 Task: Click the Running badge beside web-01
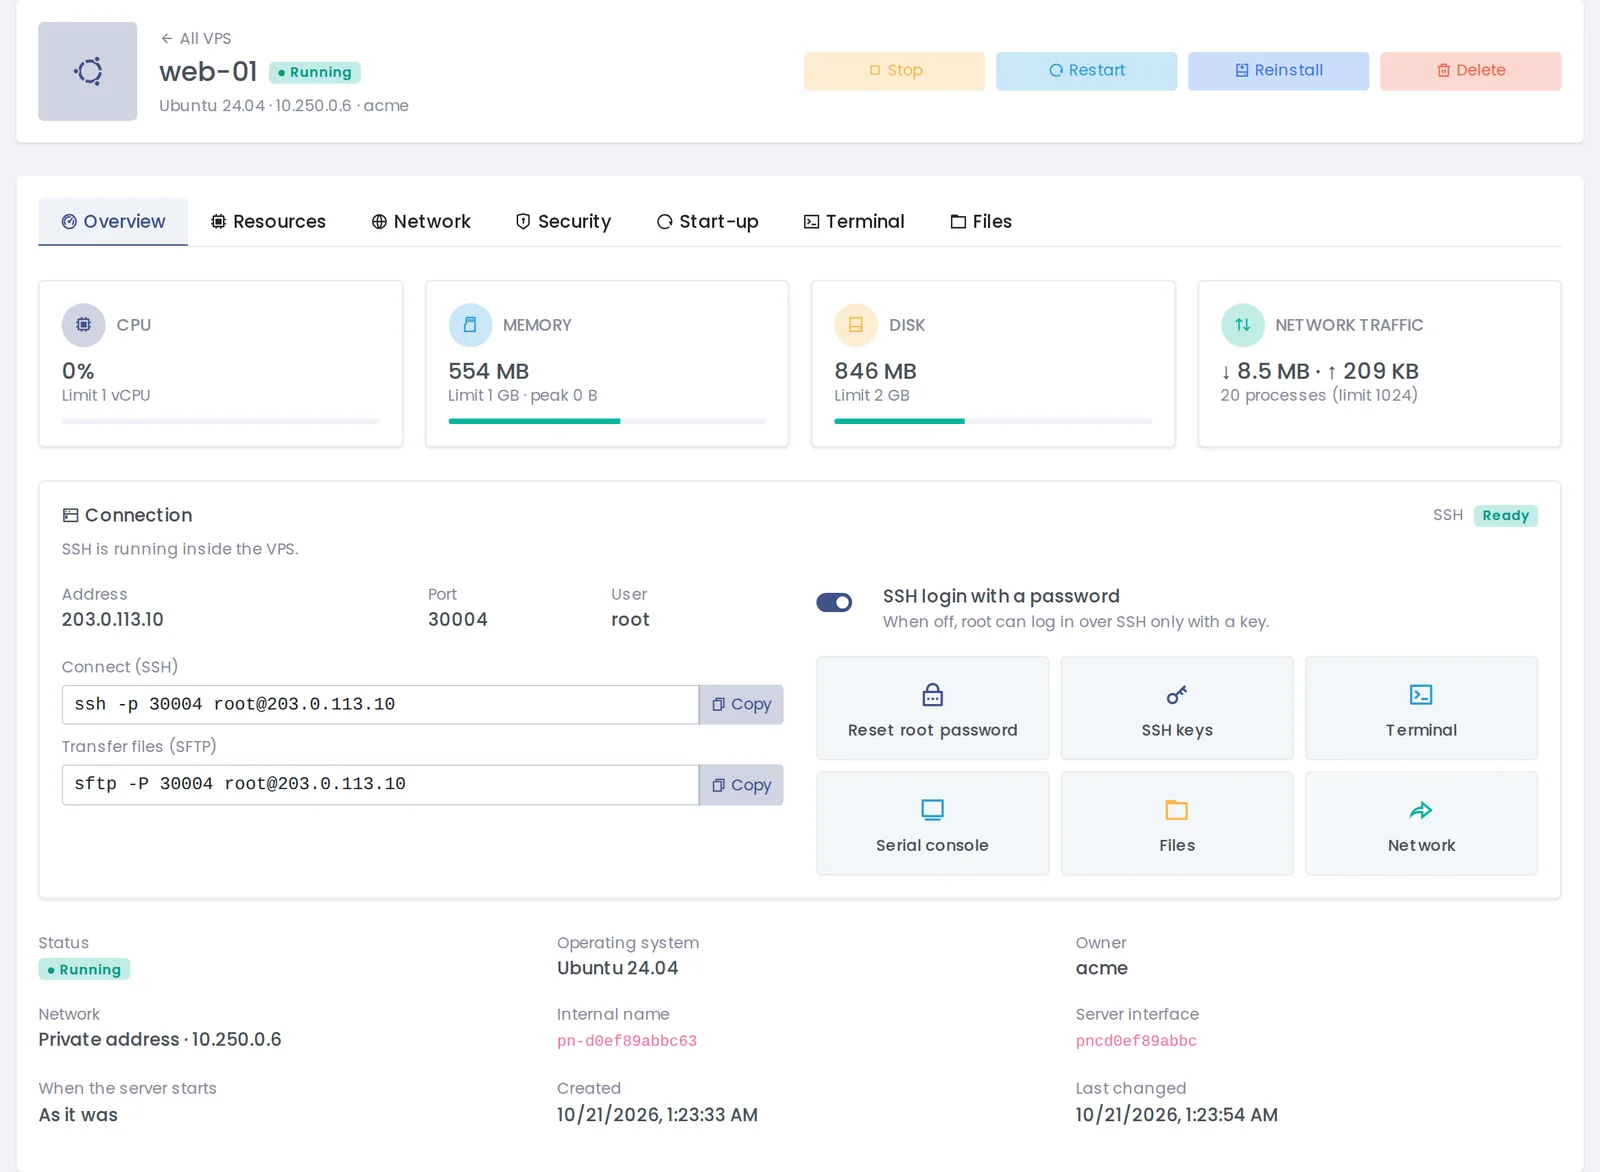coord(315,72)
